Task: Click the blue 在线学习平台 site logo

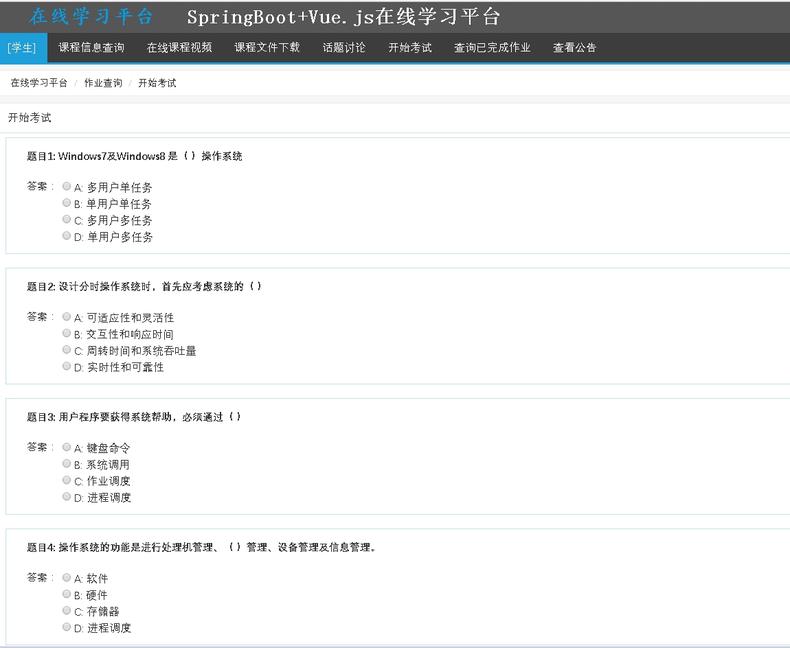Action: coord(91,16)
